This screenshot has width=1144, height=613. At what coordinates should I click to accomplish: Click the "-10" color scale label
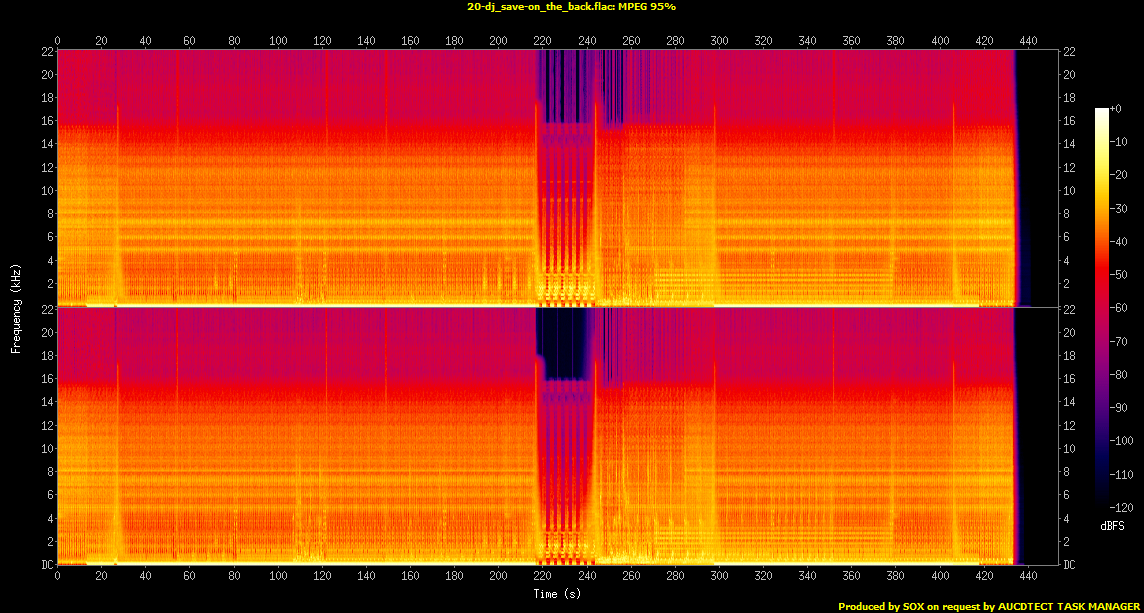click(x=1118, y=142)
